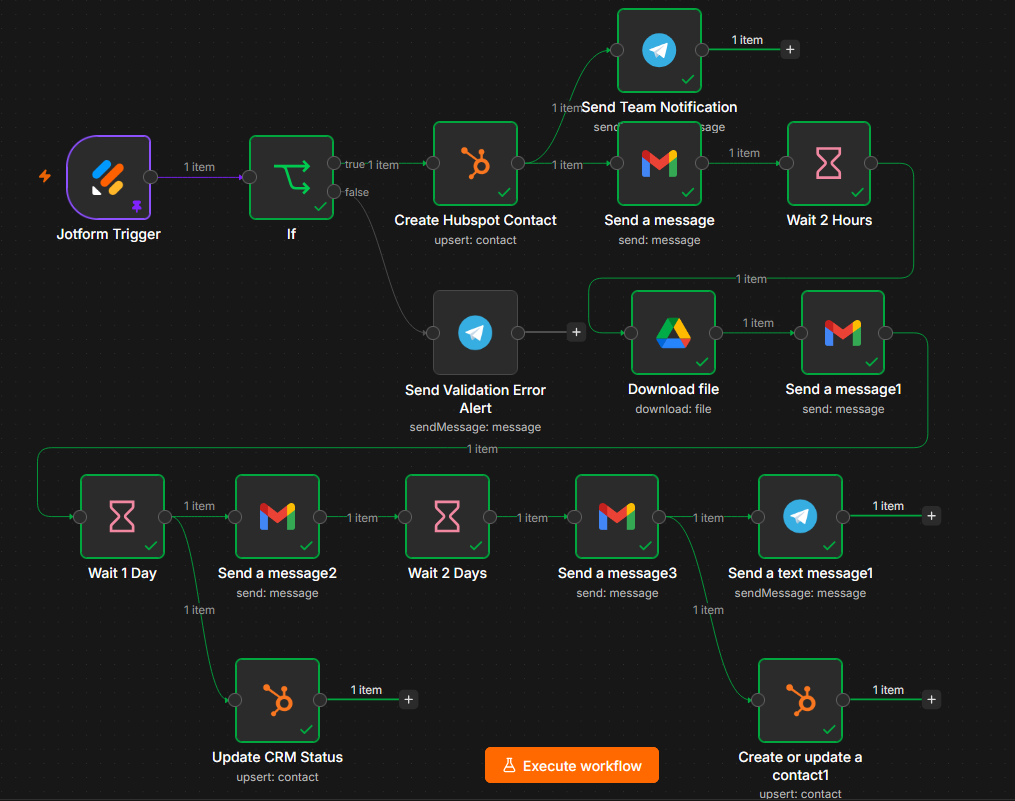Click the orange trigger lightning bolt icon
The image size is (1015, 801).
pos(45,175)
